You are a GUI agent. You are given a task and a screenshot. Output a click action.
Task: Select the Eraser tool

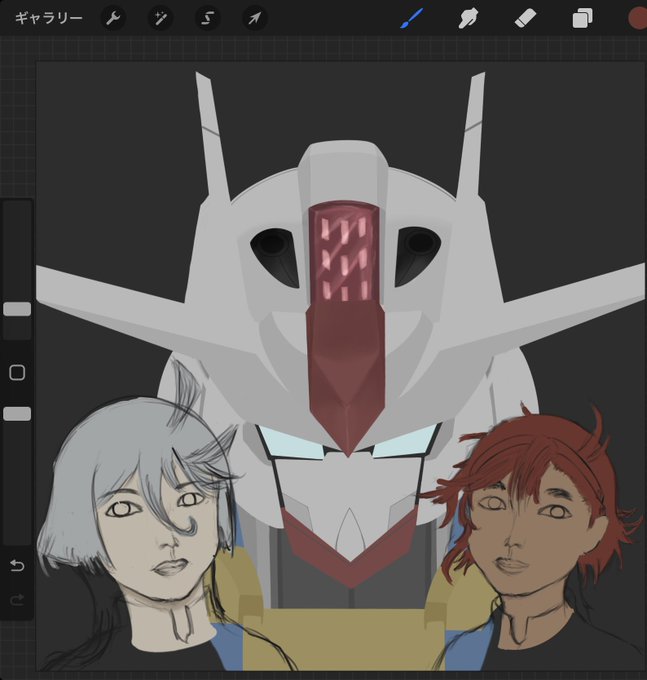click(525, 19)
